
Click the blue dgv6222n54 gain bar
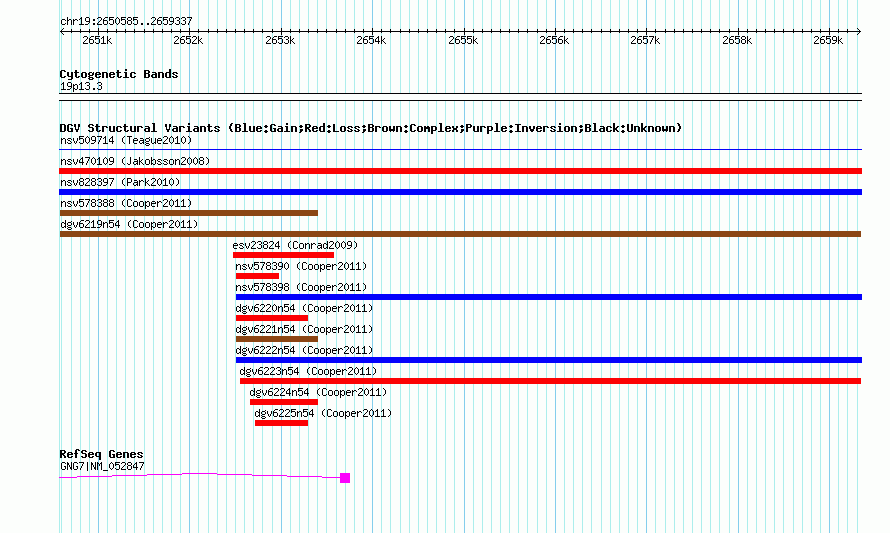point(549,360)
